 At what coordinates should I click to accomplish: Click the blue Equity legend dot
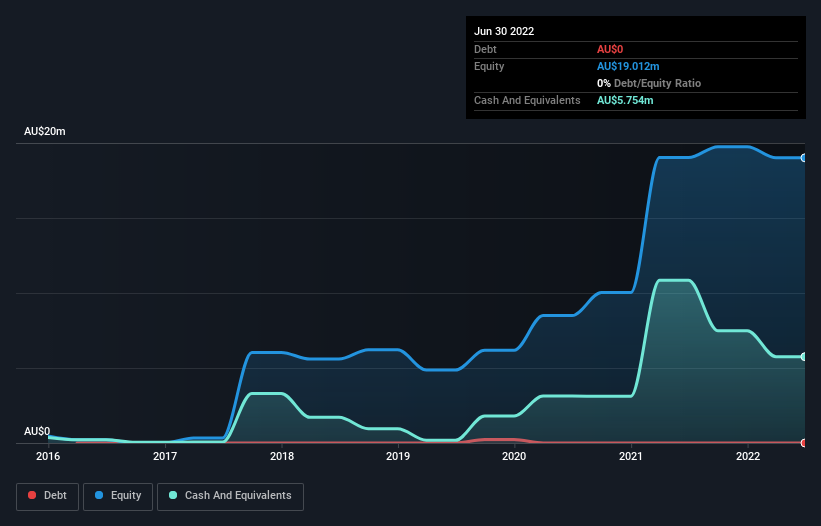tap(99, 495)
